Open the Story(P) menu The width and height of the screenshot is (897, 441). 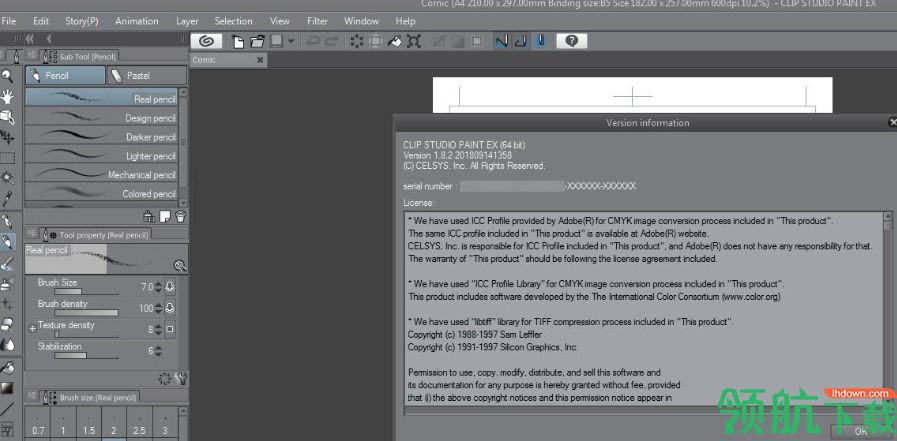point(82,21)
